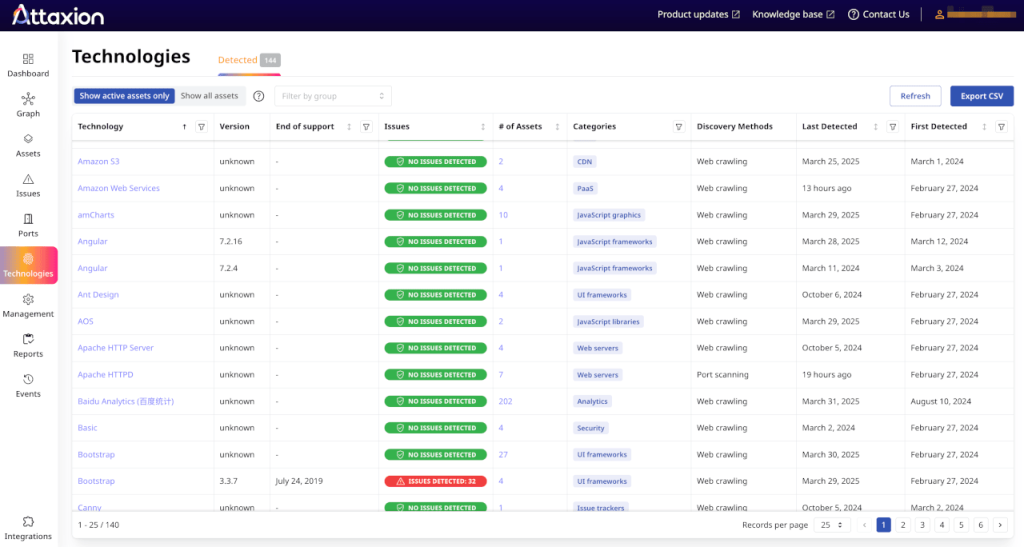The width and height of the screenshot is (1024, 547).
Task: Go to next page arrow
Action: pyautogui.click(x=1000, y=525)
